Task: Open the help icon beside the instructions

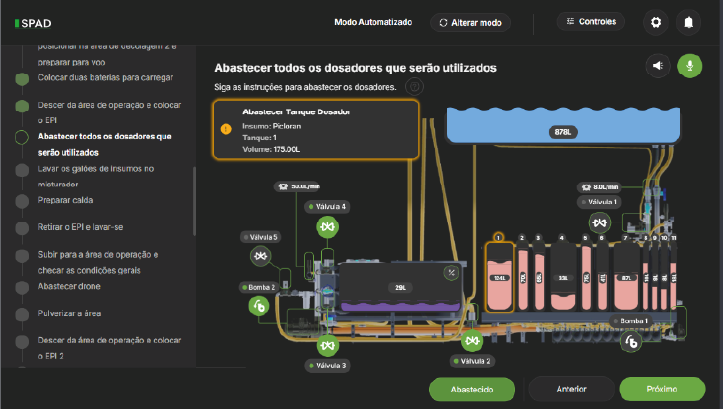Action: click(x=414, y=87)
